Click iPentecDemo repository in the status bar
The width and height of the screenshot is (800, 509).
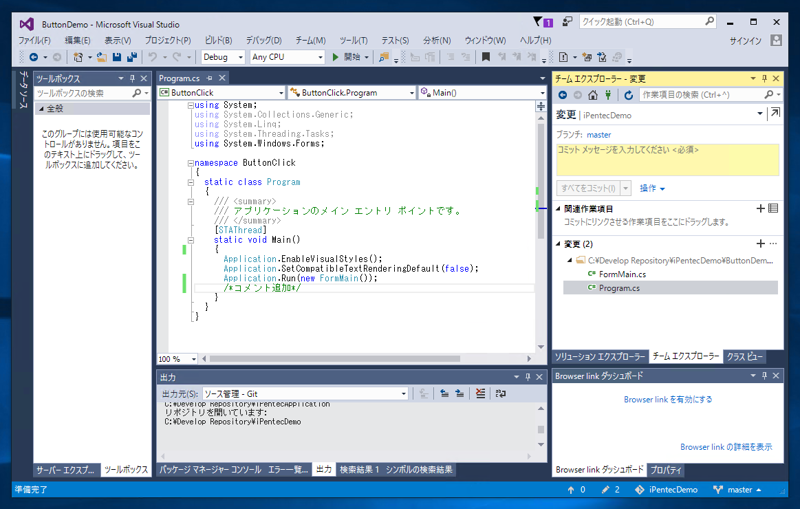click(666, 490)
